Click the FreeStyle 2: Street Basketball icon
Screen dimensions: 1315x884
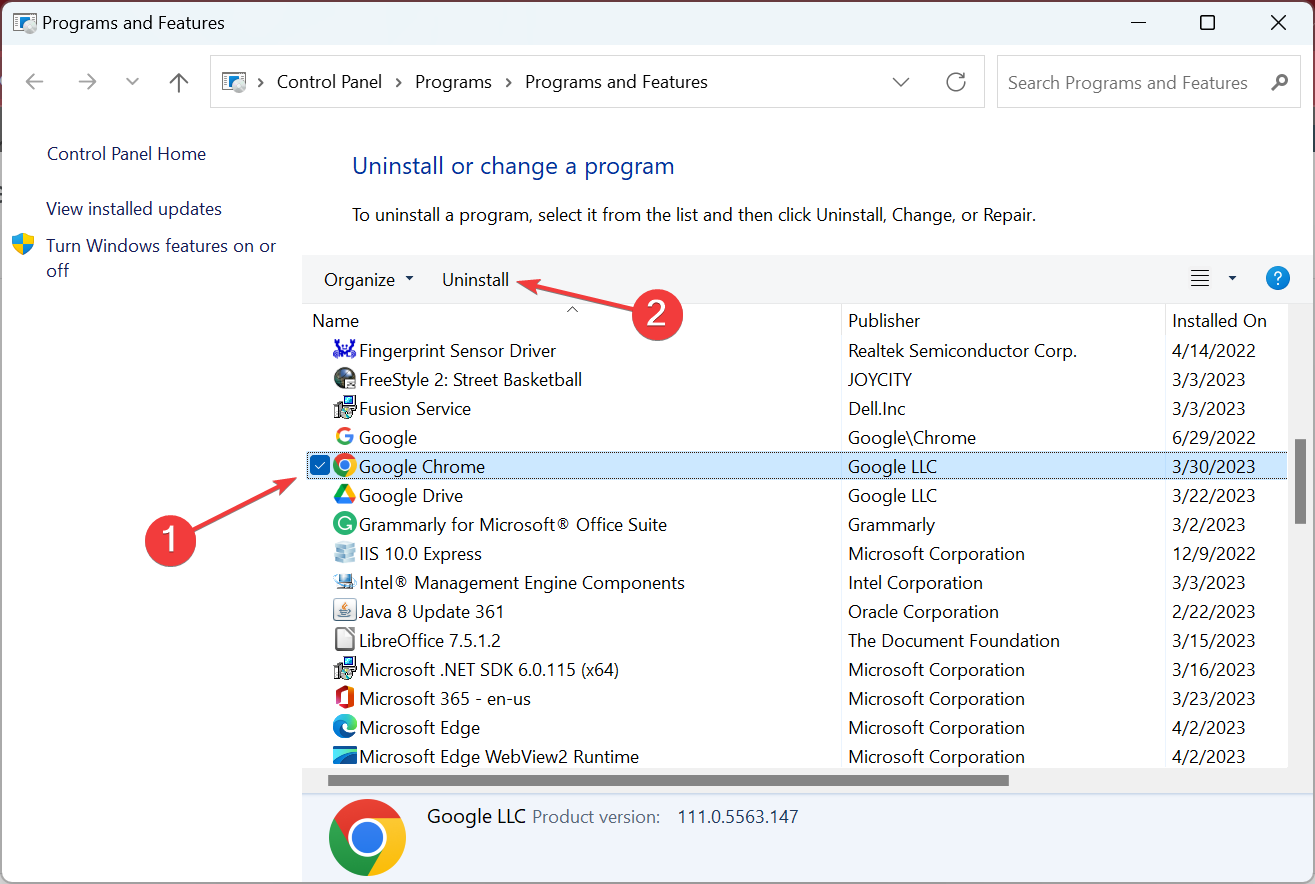click(x=344, y=379)
